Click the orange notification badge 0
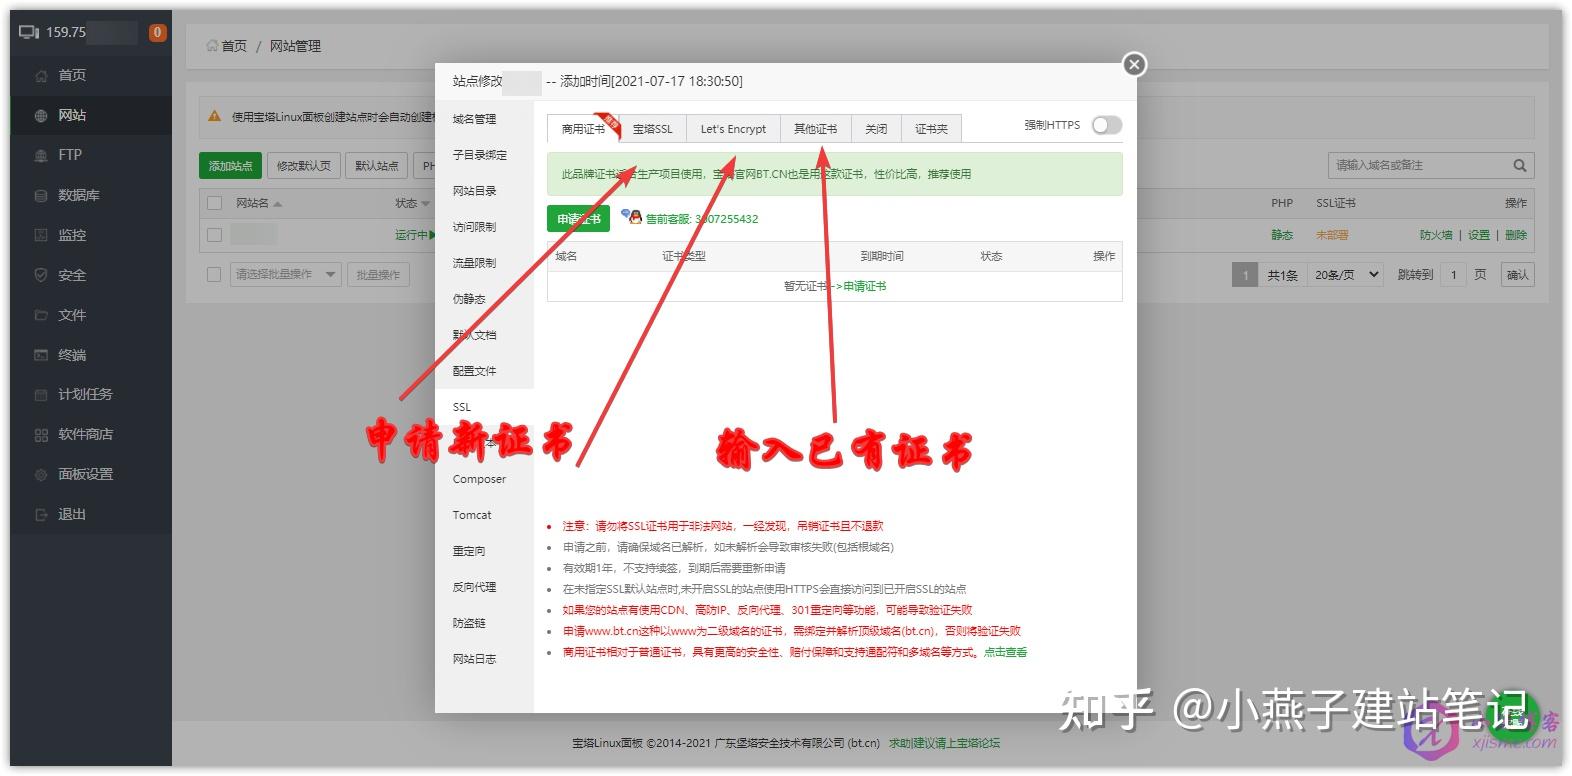This screenshot has width=1572, height=776. tap(157, 32)
